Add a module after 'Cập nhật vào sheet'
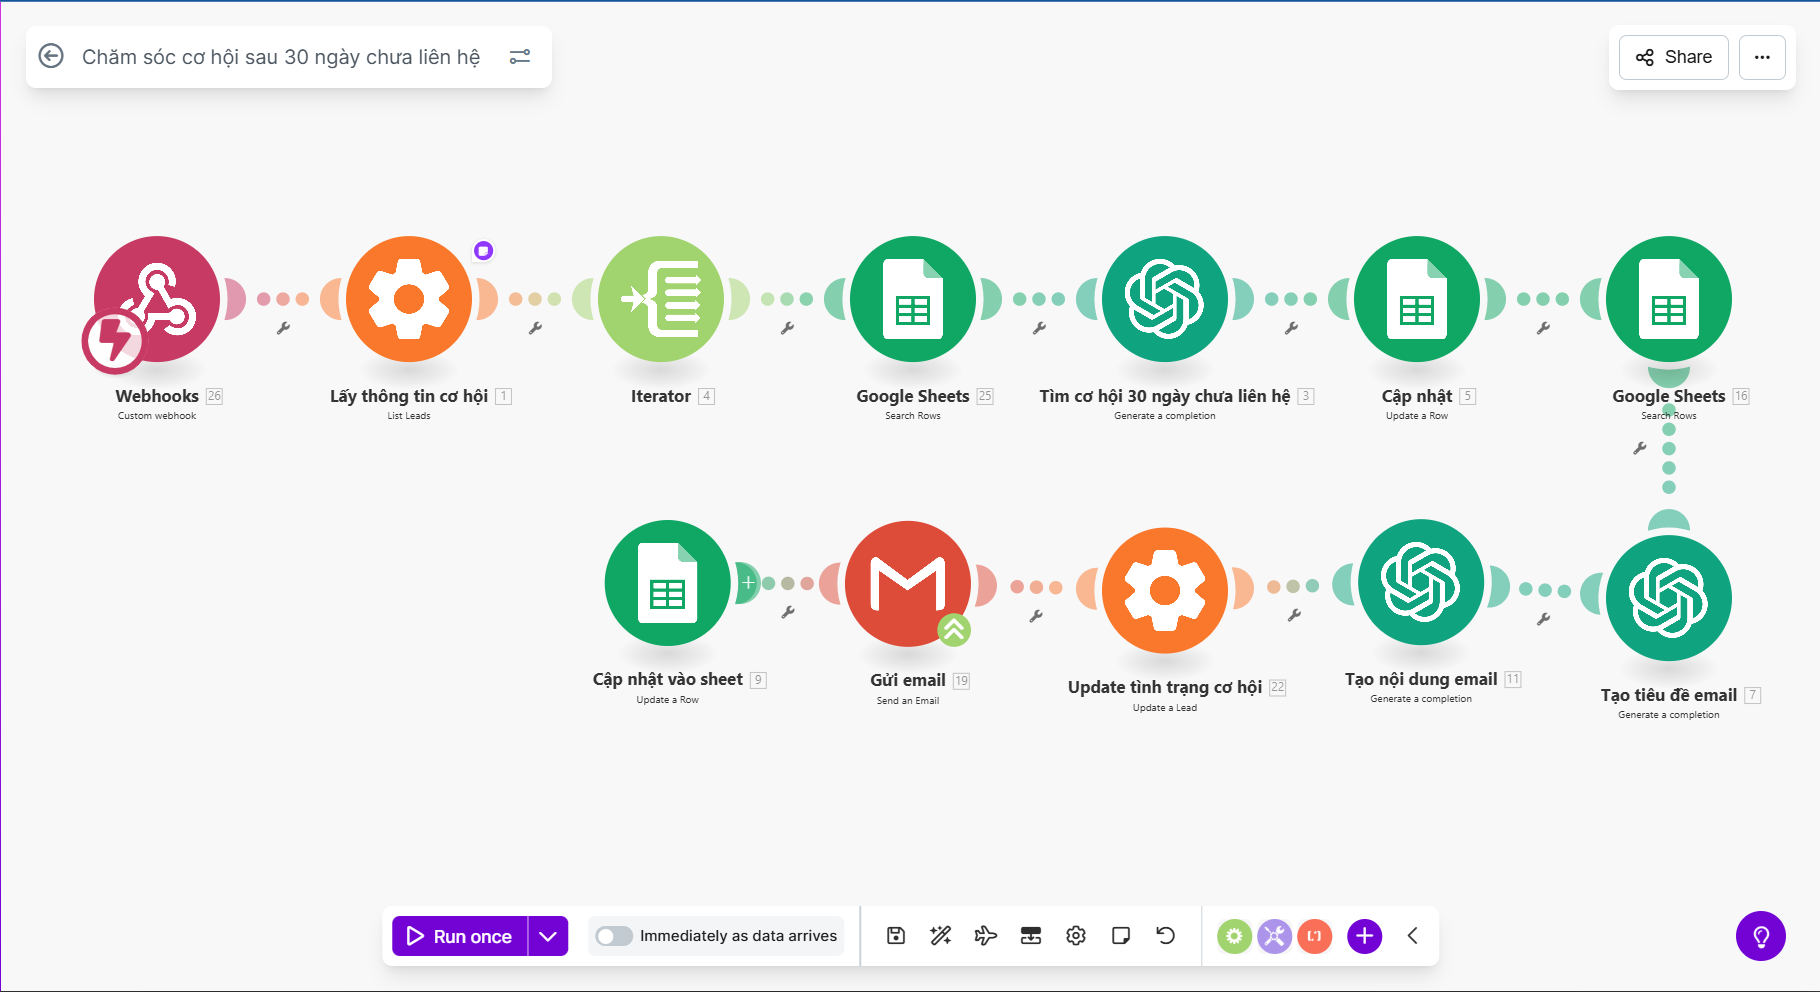The image size is (1820, 992). pyautogui.click(x=747, y=582)
